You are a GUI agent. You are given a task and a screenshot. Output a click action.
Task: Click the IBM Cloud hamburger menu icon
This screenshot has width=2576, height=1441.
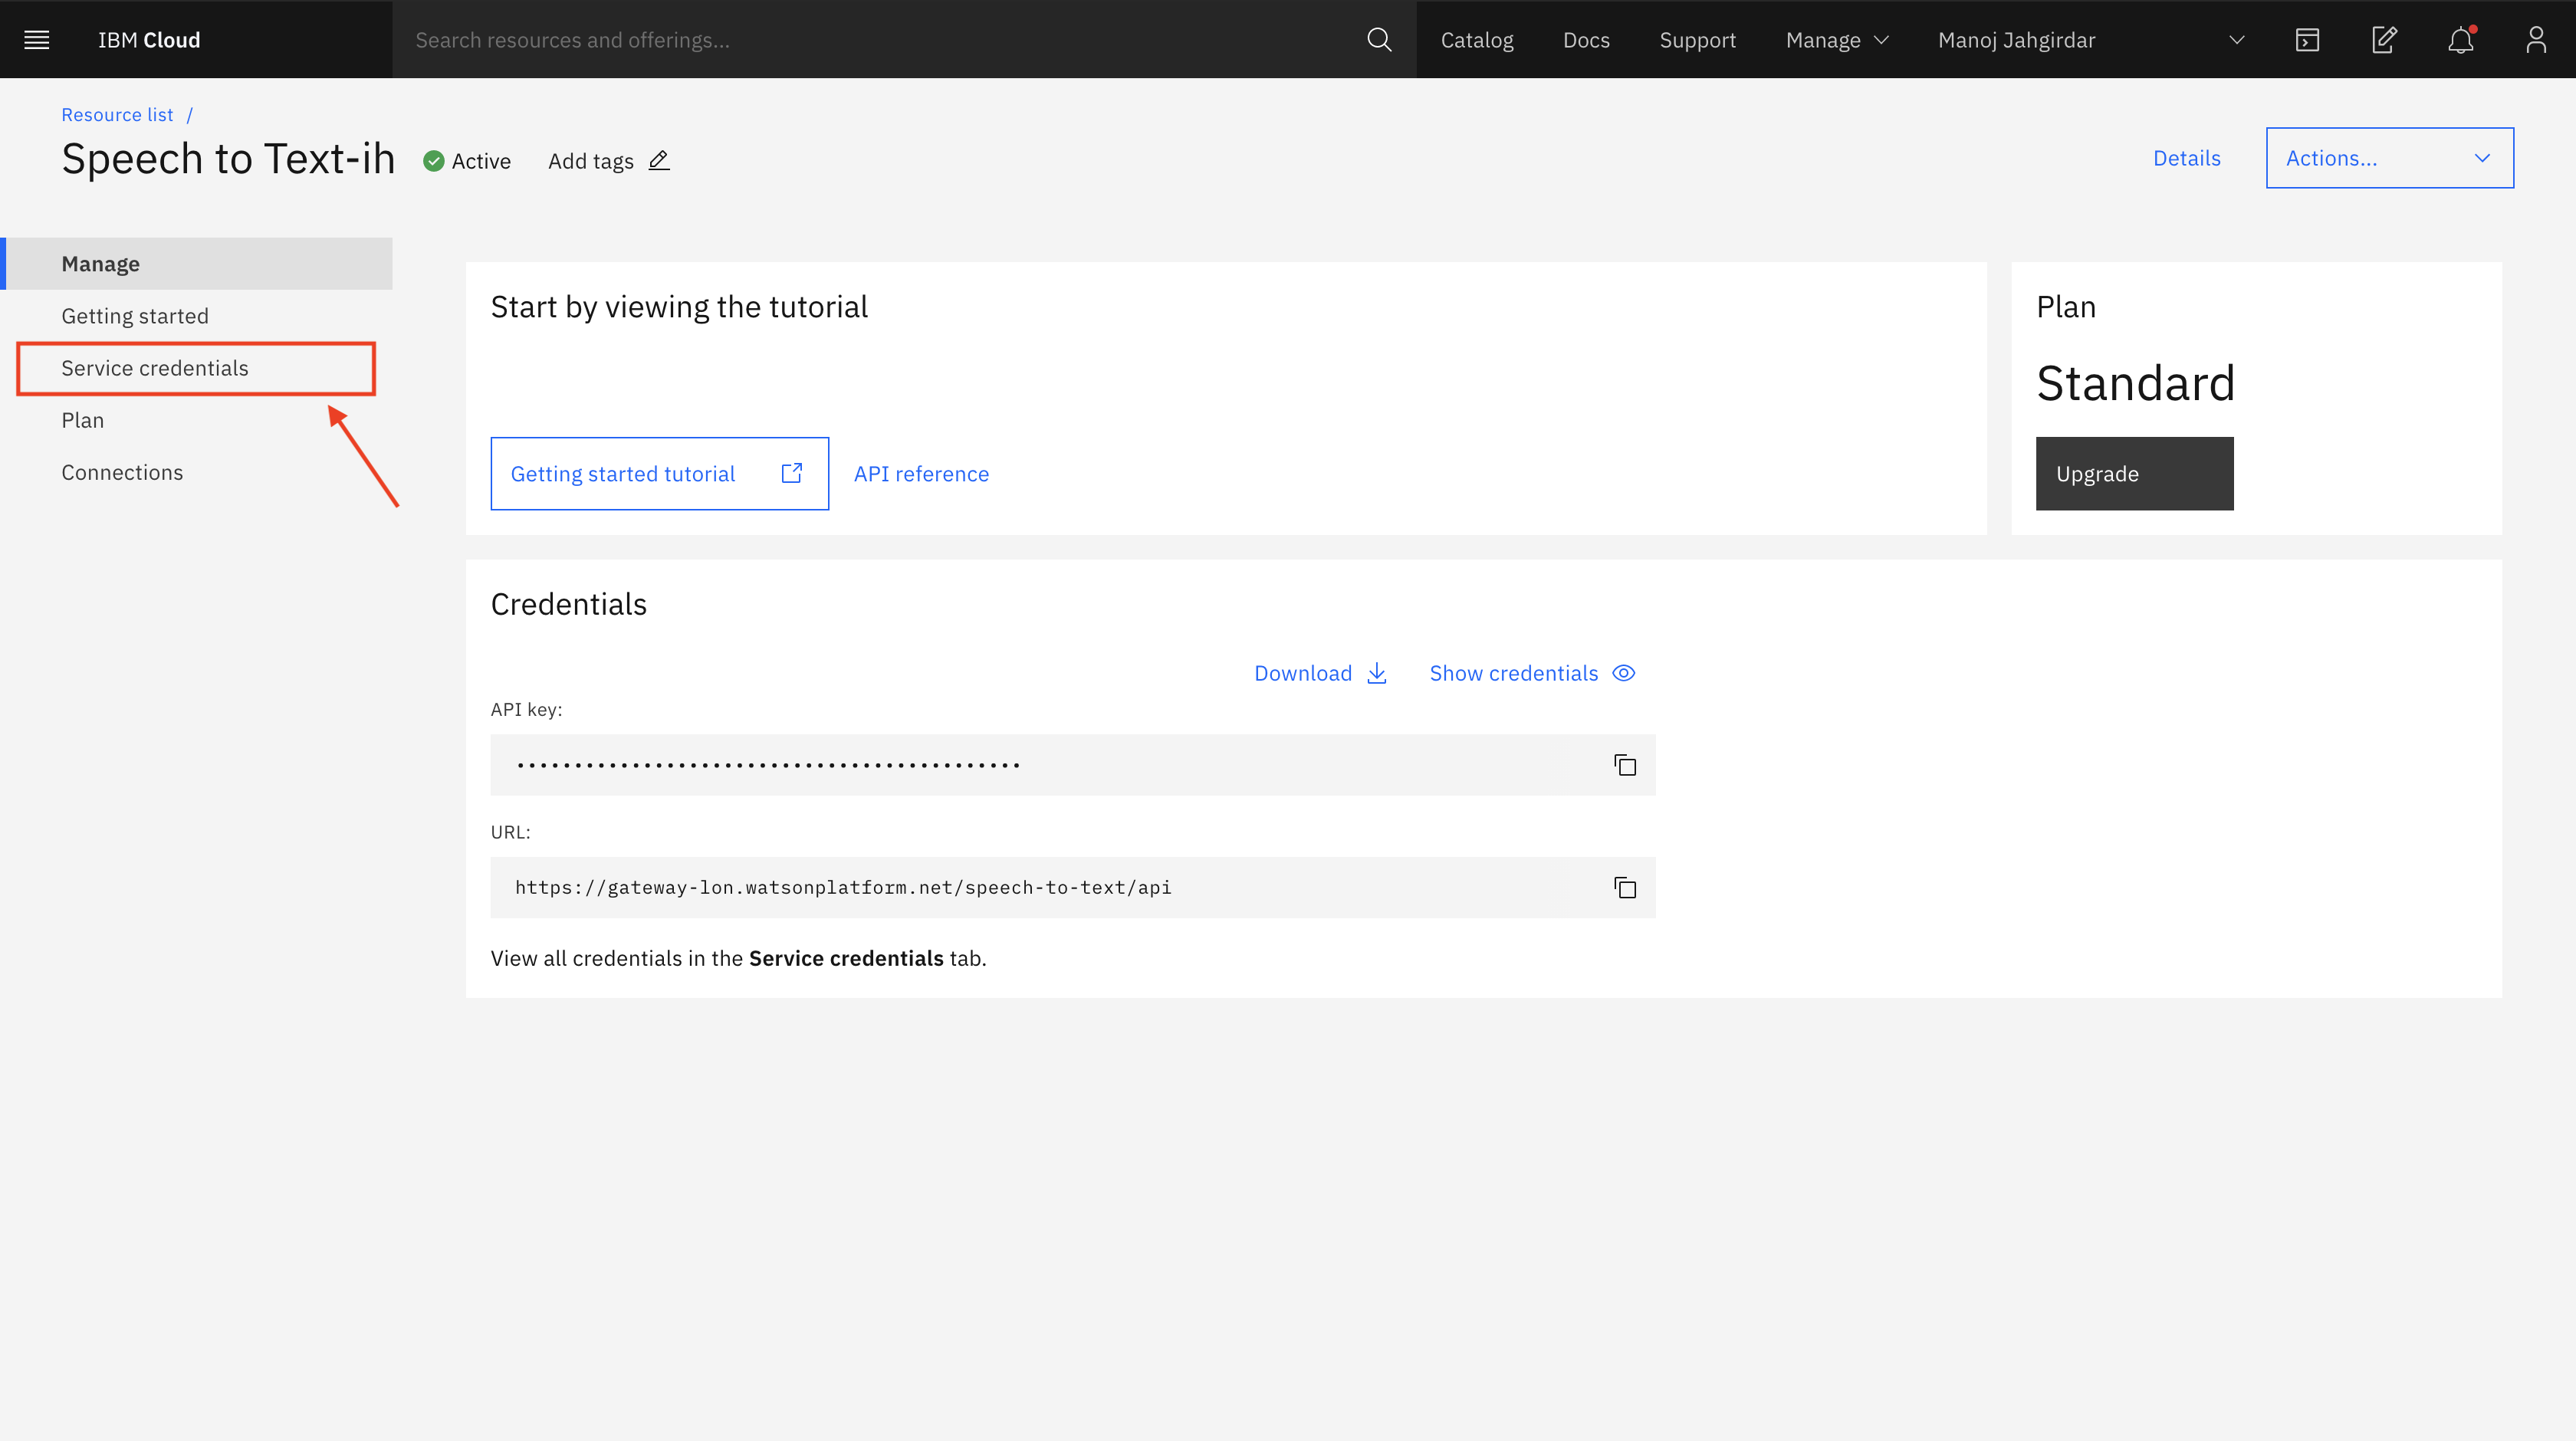pyautogui.click(x=35, y=39)
